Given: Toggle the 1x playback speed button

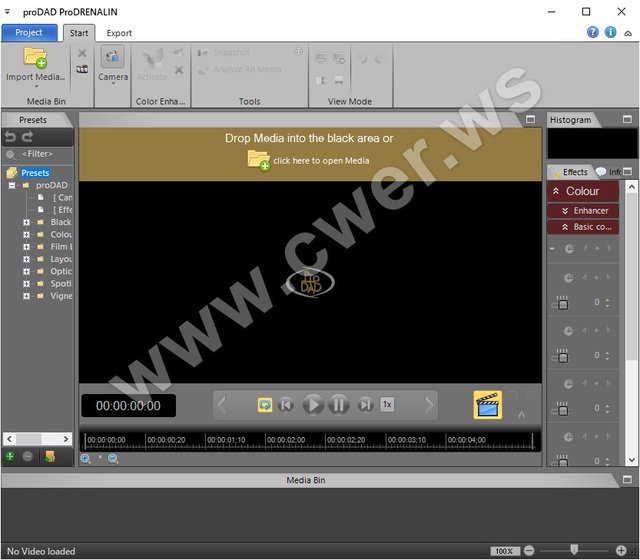Looking at the screenshot, I should point(387,405).
